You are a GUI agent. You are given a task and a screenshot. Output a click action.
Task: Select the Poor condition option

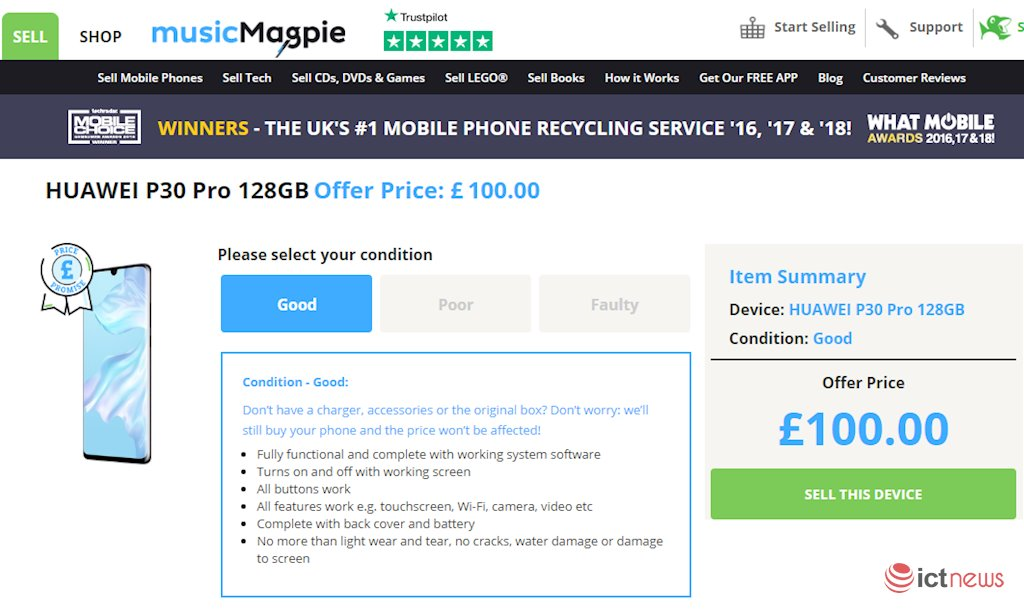(455, 304)
